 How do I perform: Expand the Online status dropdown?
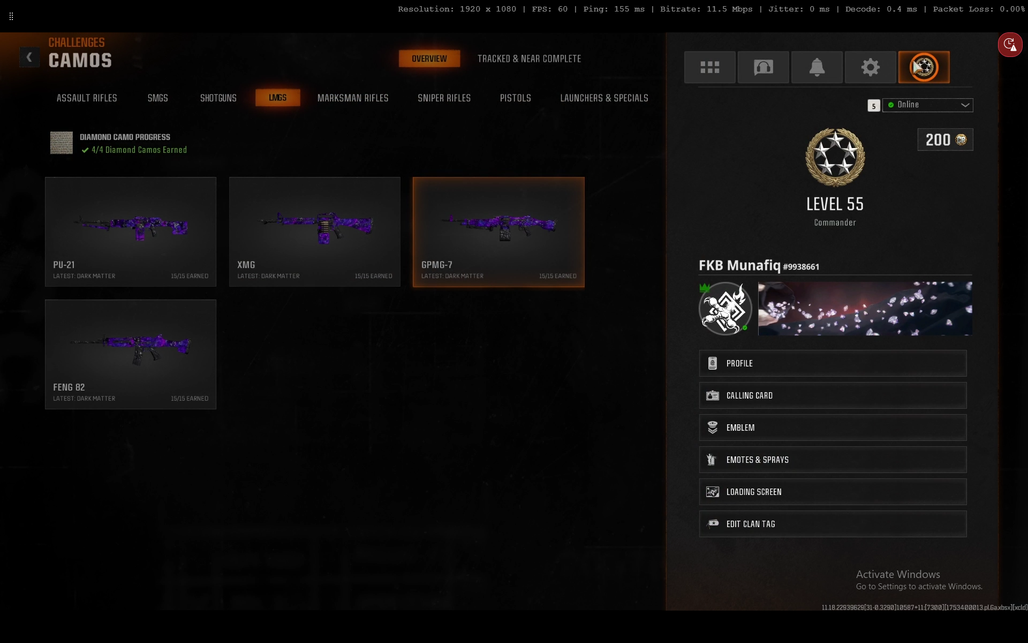[927, 105]
